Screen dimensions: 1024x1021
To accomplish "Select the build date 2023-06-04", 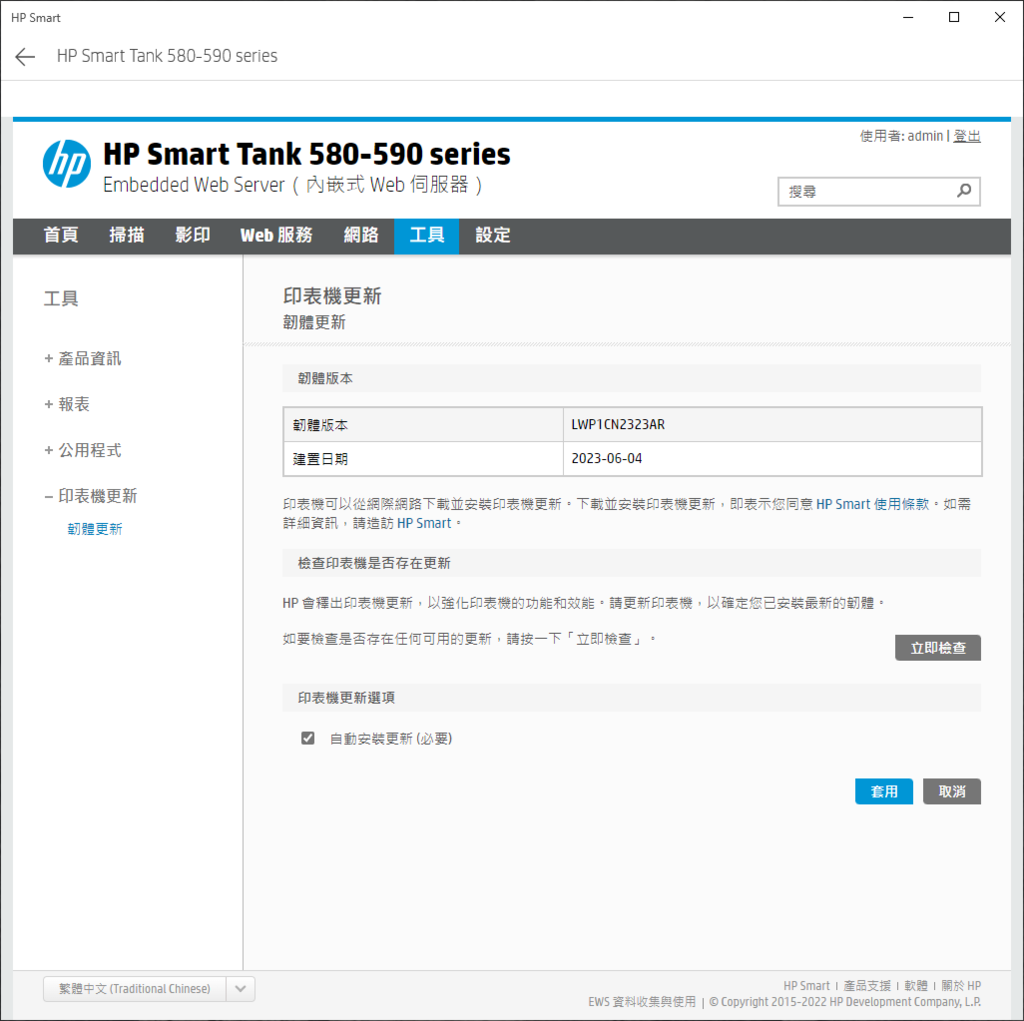I will (x=773, y=459).
